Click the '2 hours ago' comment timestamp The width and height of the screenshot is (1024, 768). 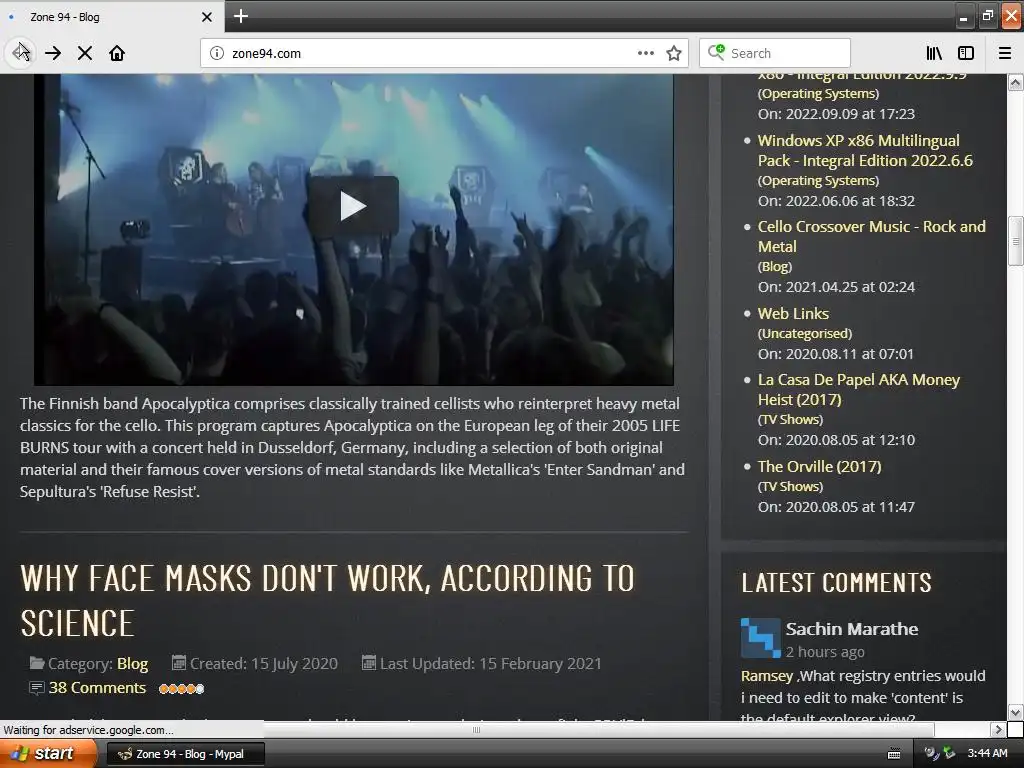[x=825, y=652]
